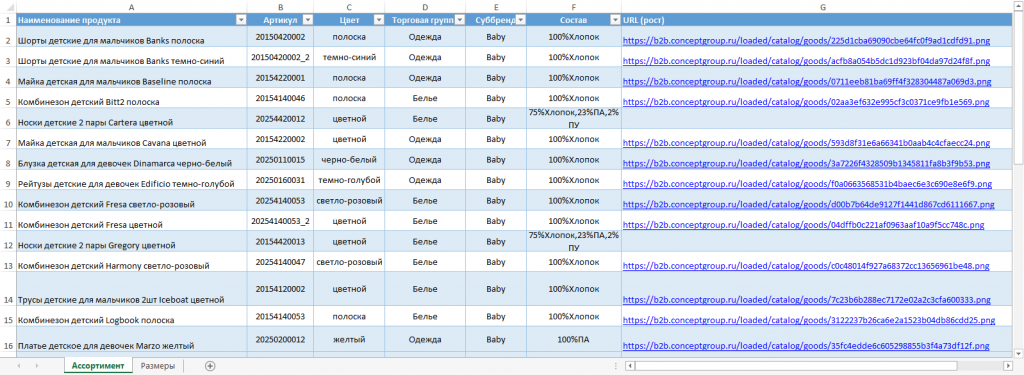The width and height of the screenshot is (1024, 375).
Task: Select column A header
Action: point(132,7)
